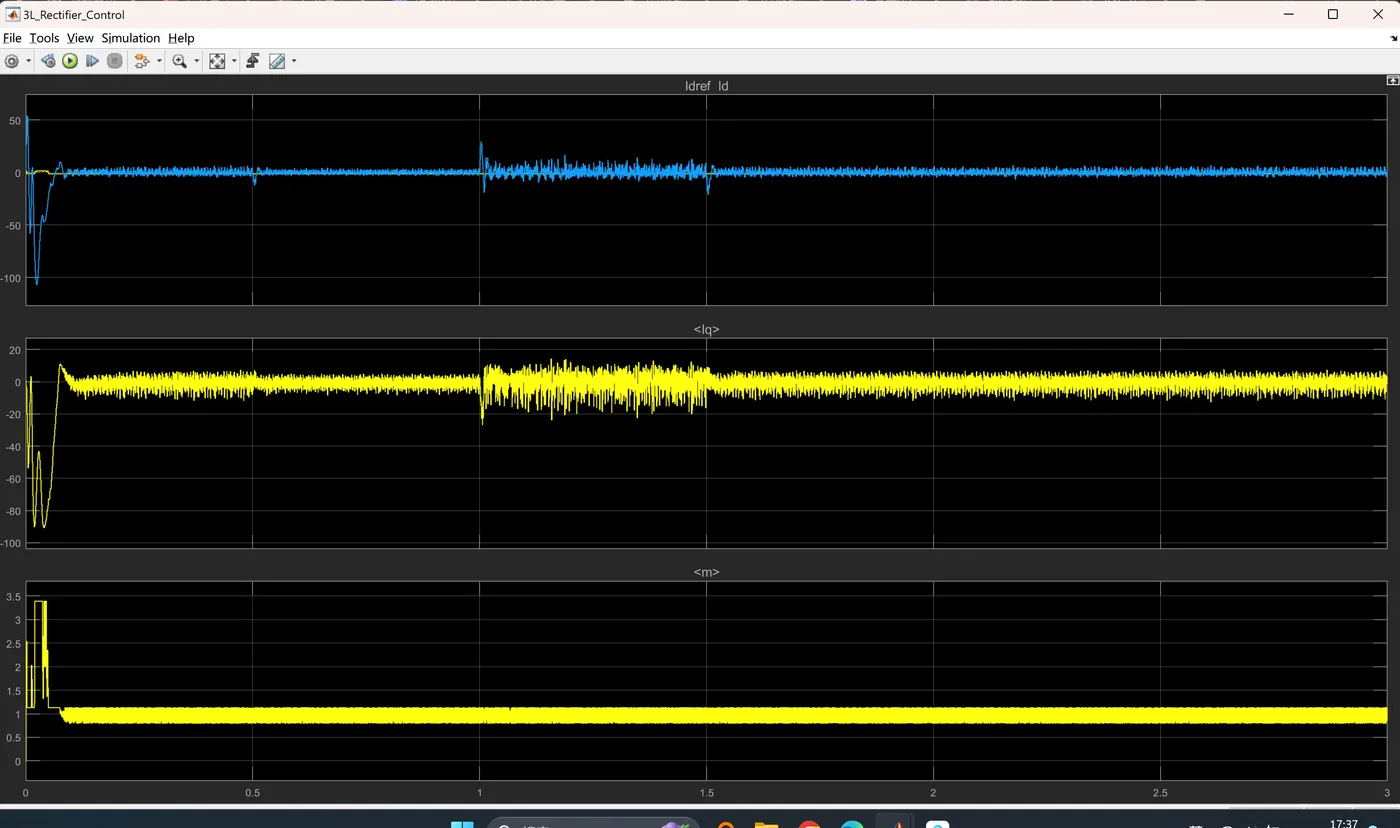
Task: Select the Zoom tool magnifier icon
Action: coord(180,61)
